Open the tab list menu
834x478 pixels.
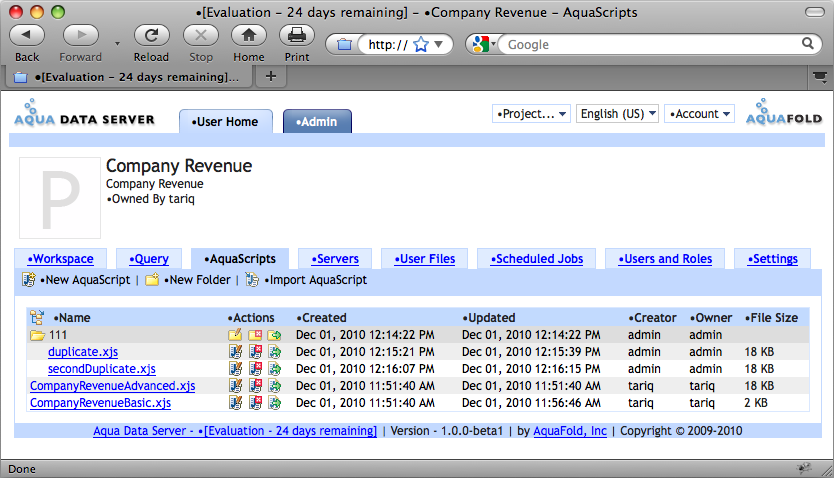coord(820,78)
